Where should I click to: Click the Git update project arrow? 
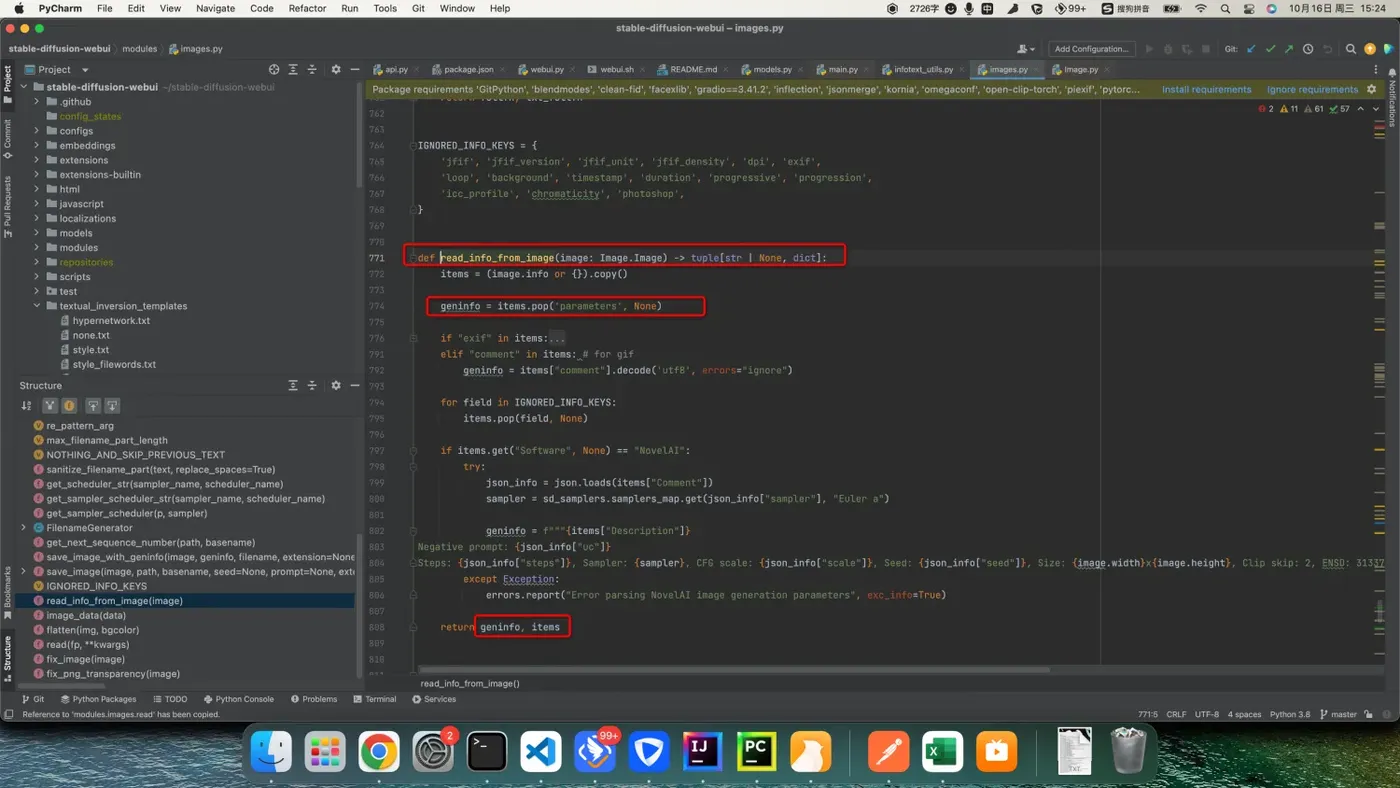point(1251,48)
